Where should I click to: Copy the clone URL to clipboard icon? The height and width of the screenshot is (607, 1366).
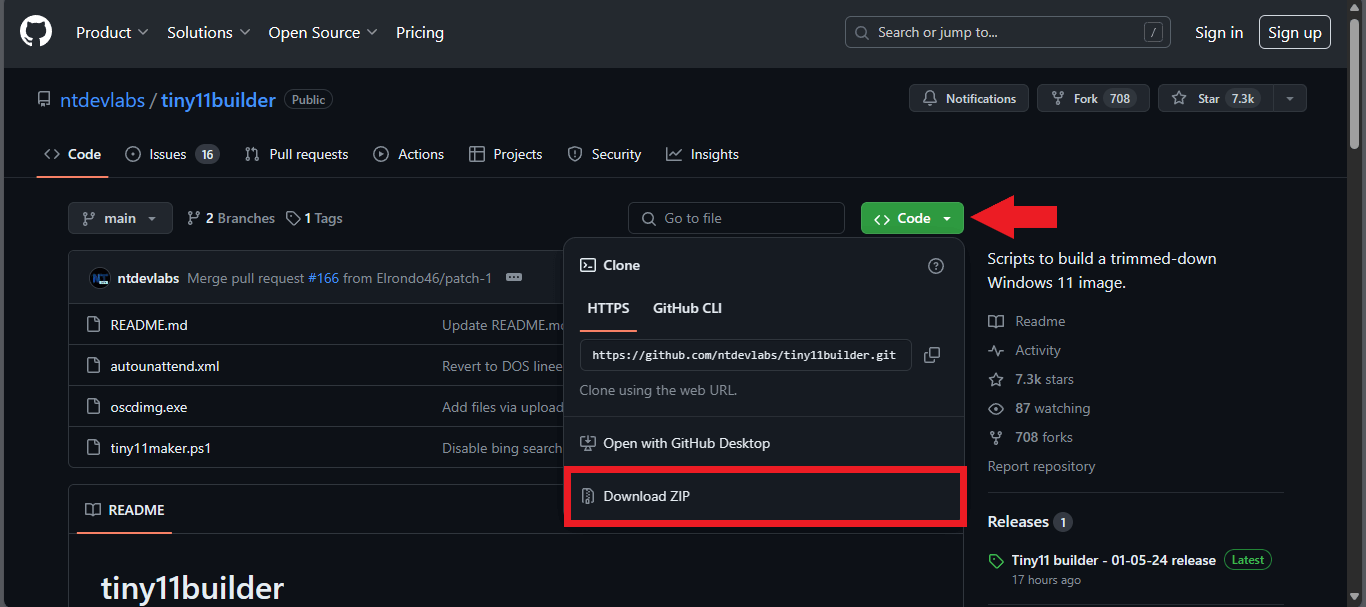click(932, 355)
